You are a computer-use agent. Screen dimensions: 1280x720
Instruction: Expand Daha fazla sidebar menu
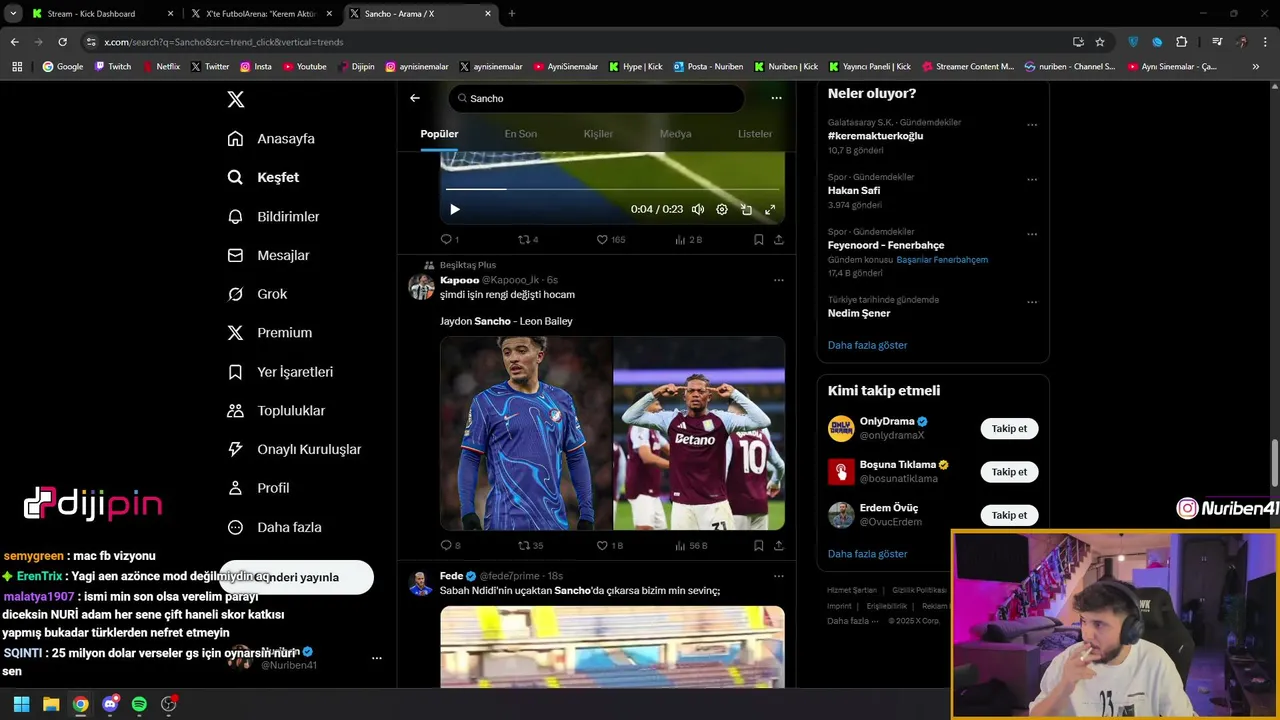[x=274, y=527]
